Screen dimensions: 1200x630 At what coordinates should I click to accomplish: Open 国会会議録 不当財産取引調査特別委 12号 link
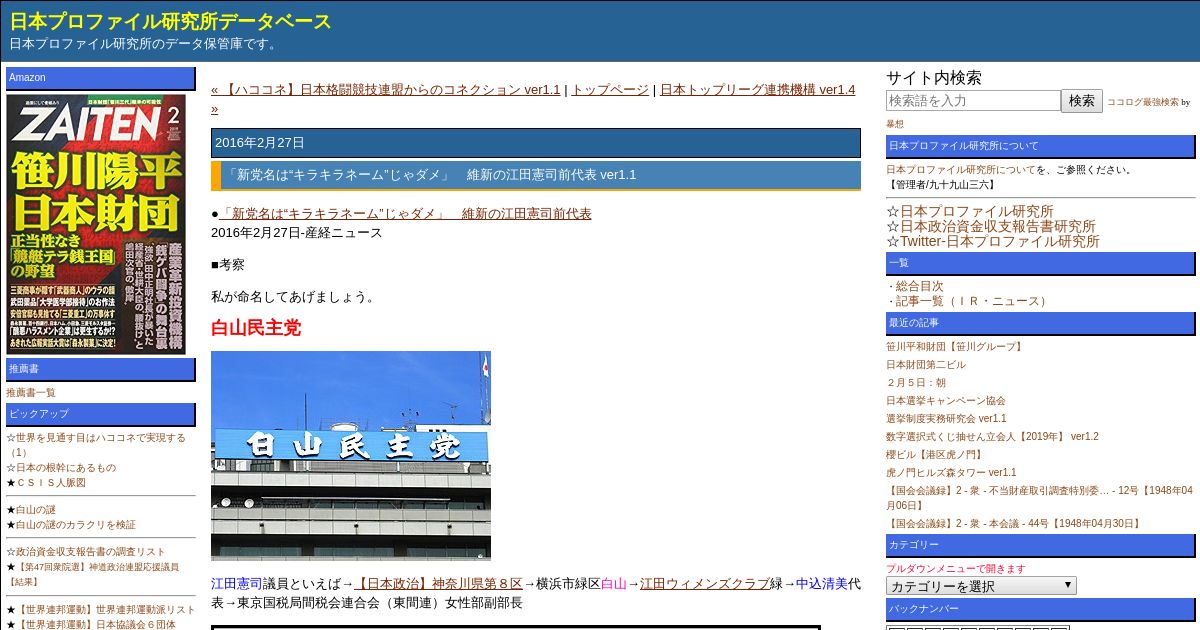click(x=1039, y=497)
